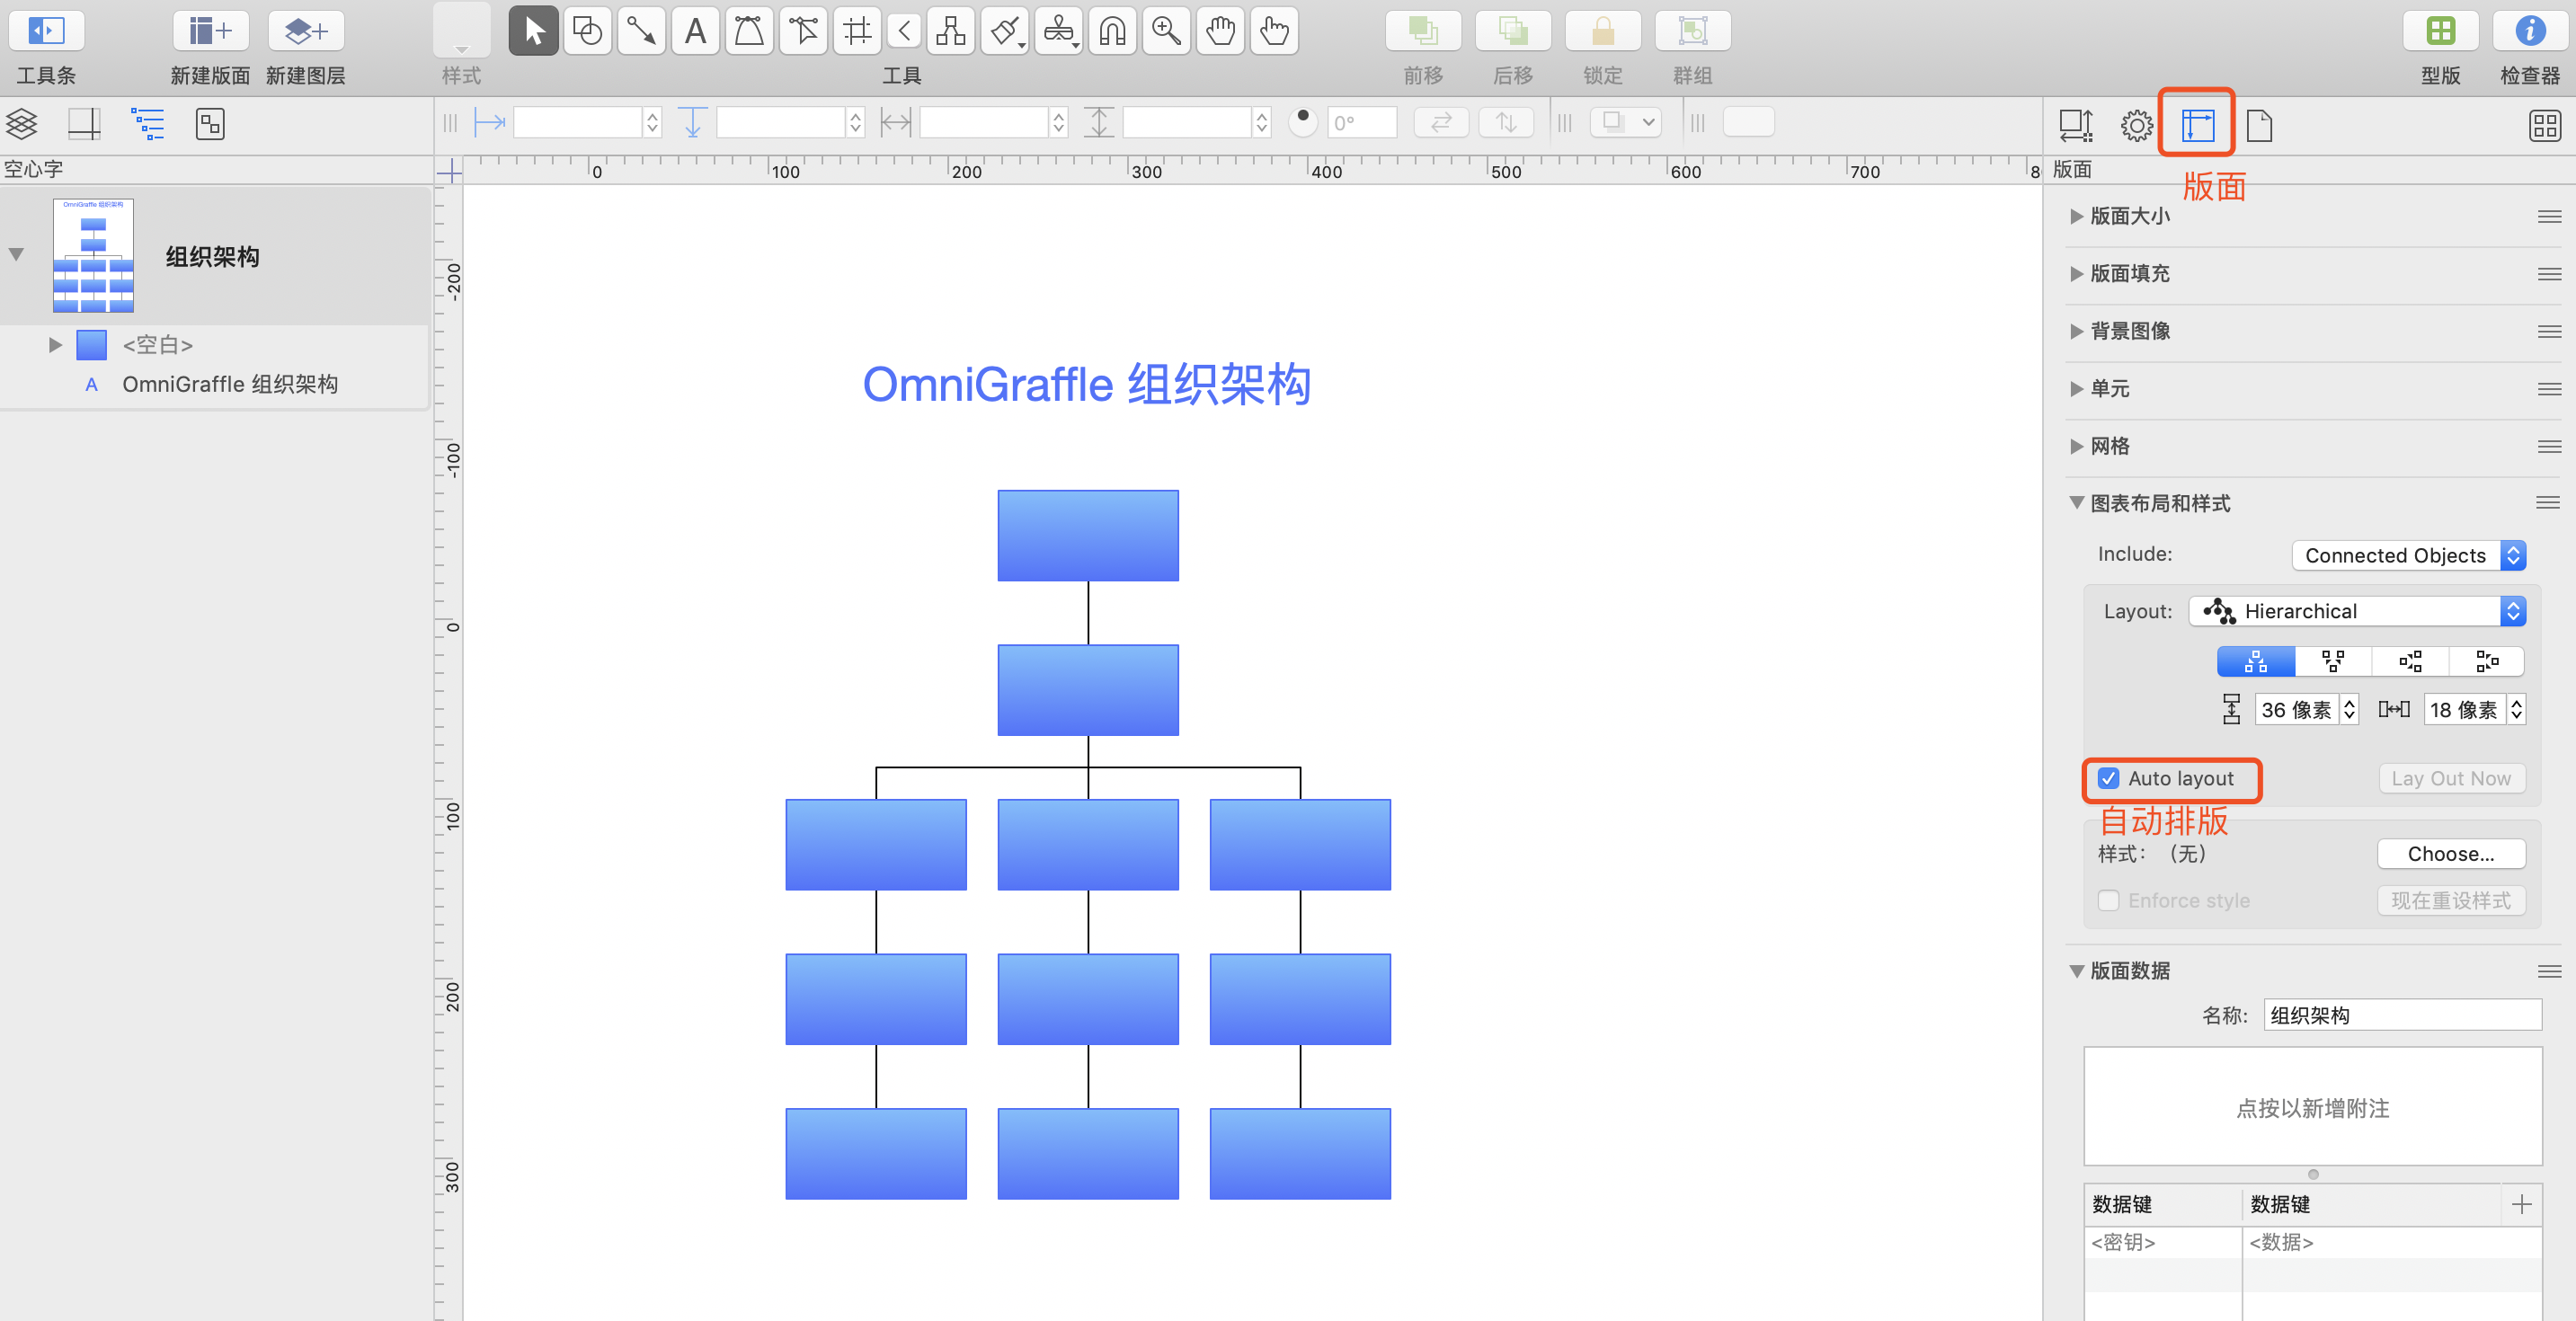Uncheck the Auto layout checkbox
This screenshot has height=1321, width=2576.
[x=2109, y=778]
